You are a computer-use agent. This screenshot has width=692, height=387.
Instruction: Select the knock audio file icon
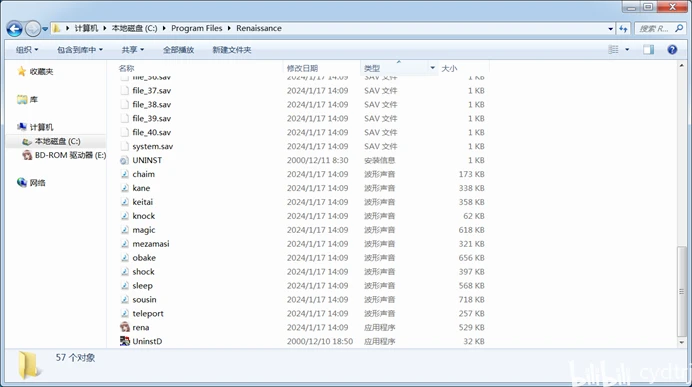point(125,216)
